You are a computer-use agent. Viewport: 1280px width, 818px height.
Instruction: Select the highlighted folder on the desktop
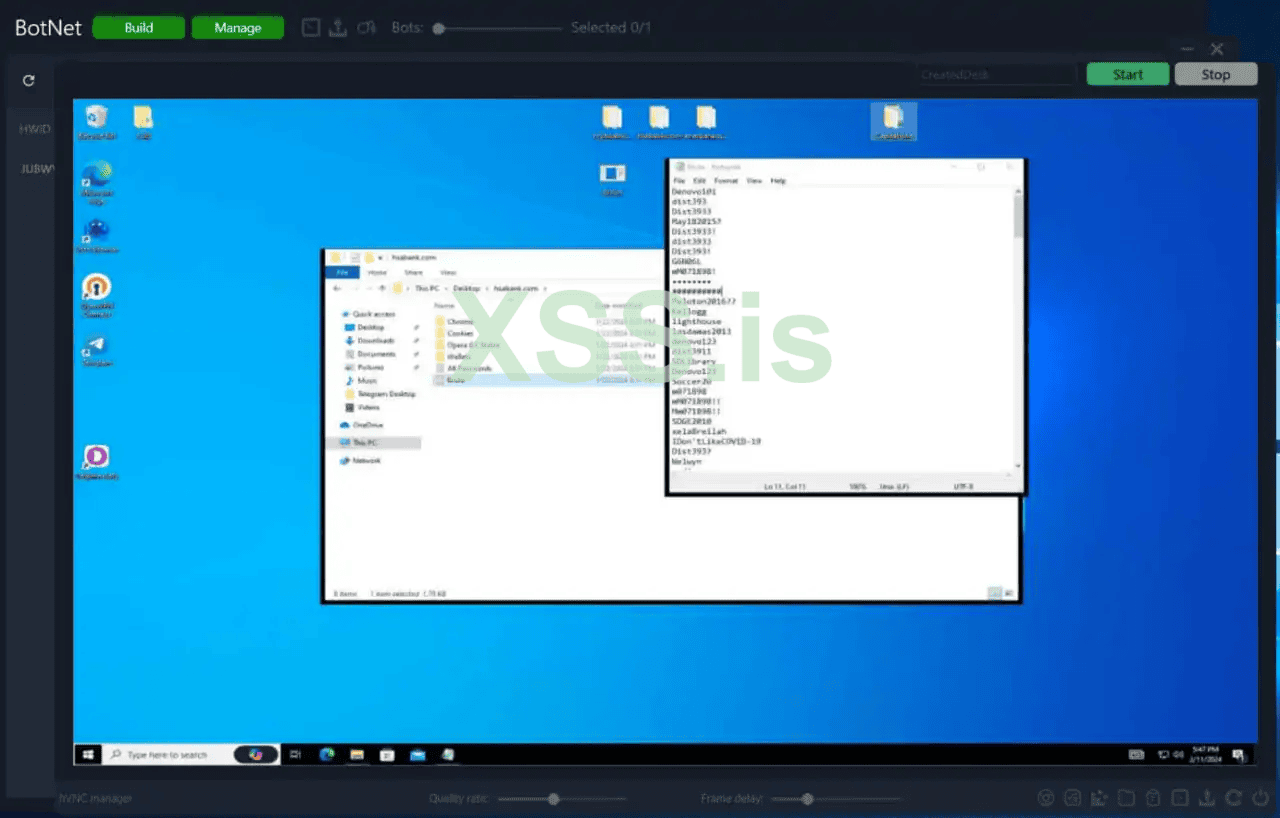[894, 122]
